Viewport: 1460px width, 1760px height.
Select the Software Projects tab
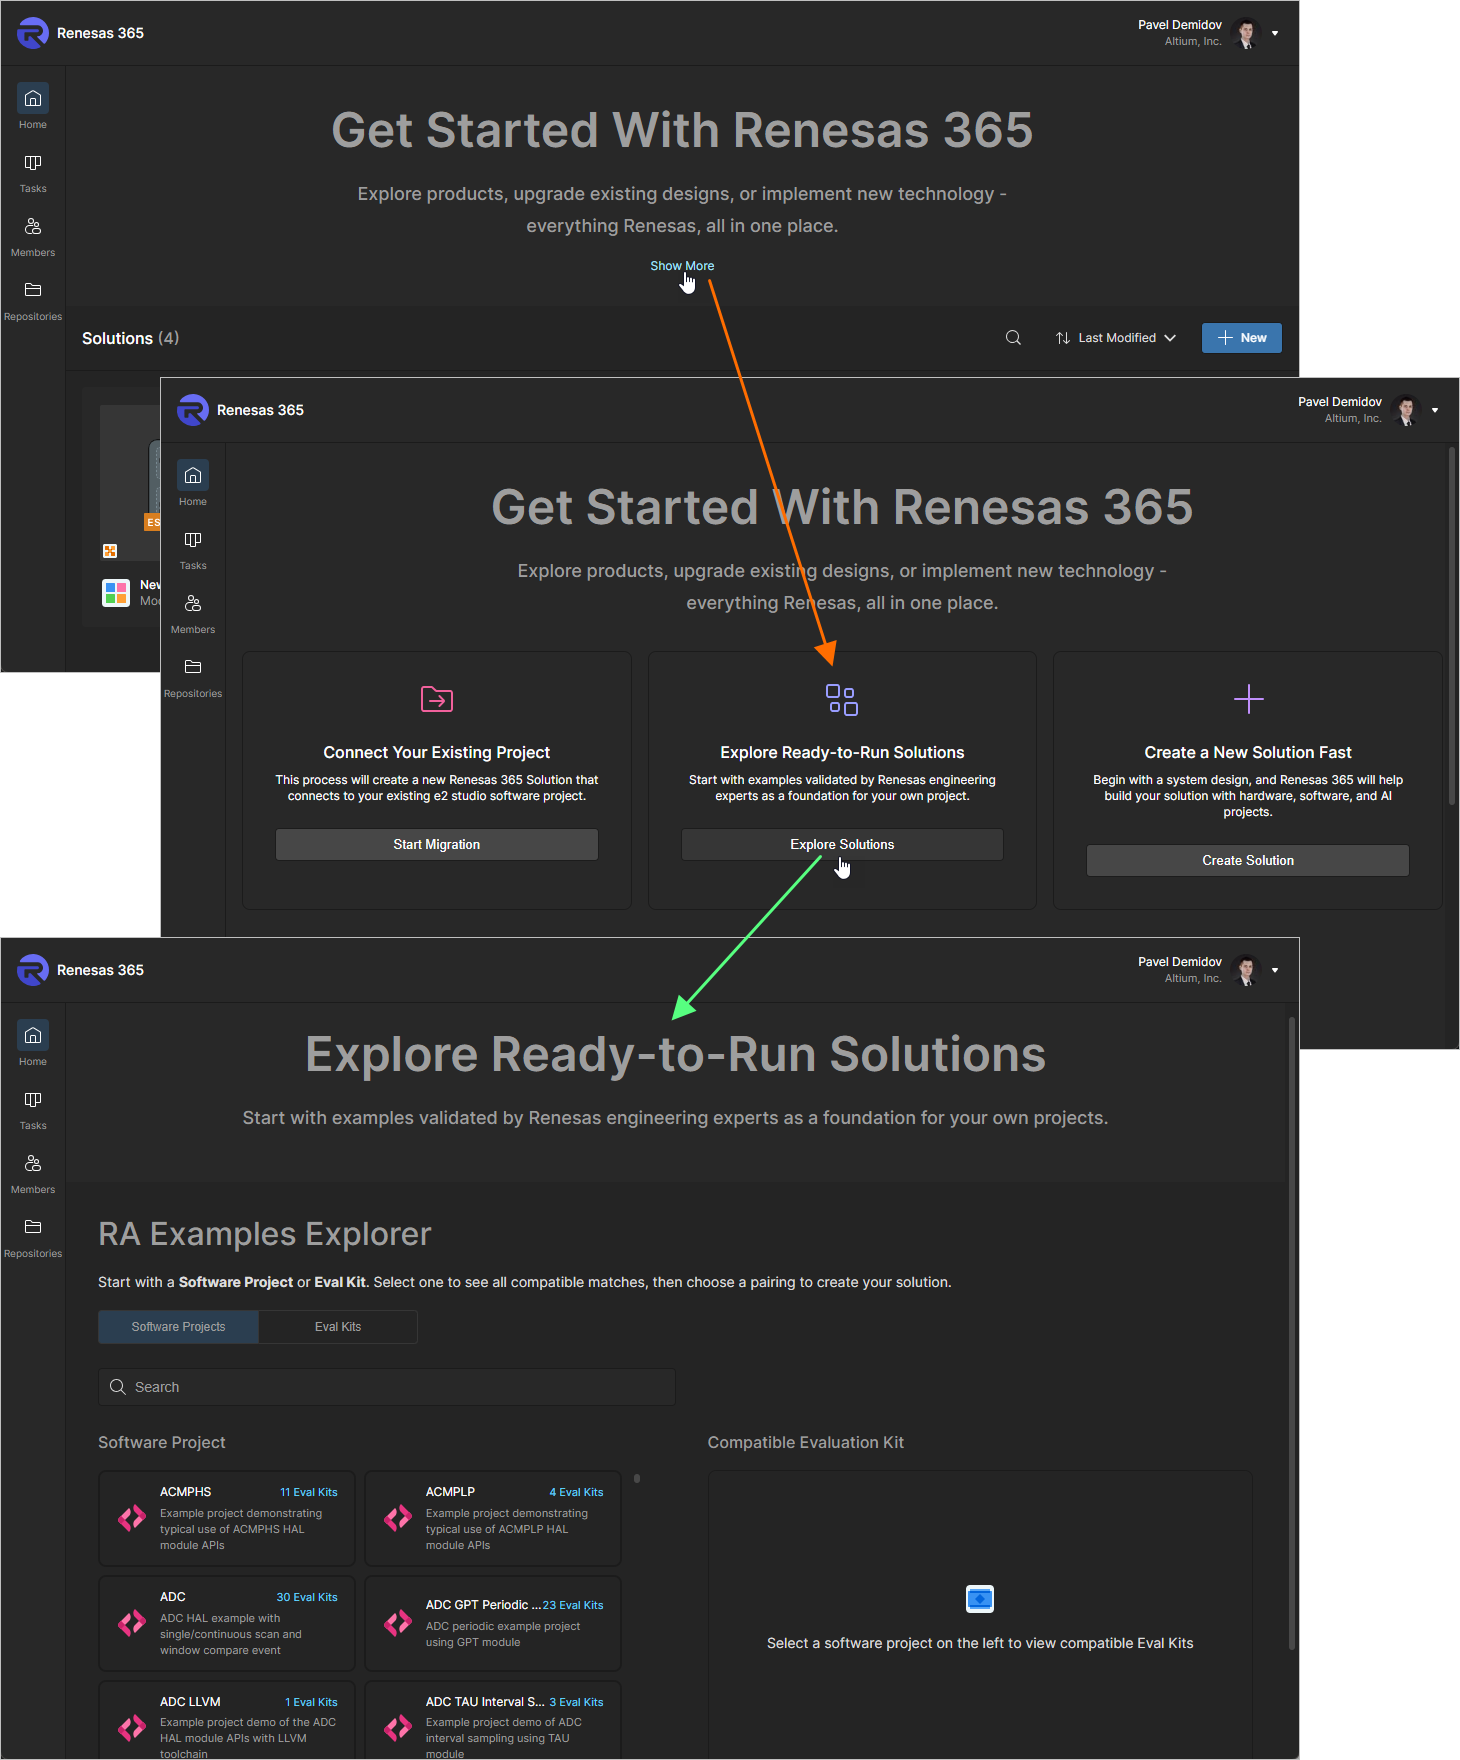178,1327
